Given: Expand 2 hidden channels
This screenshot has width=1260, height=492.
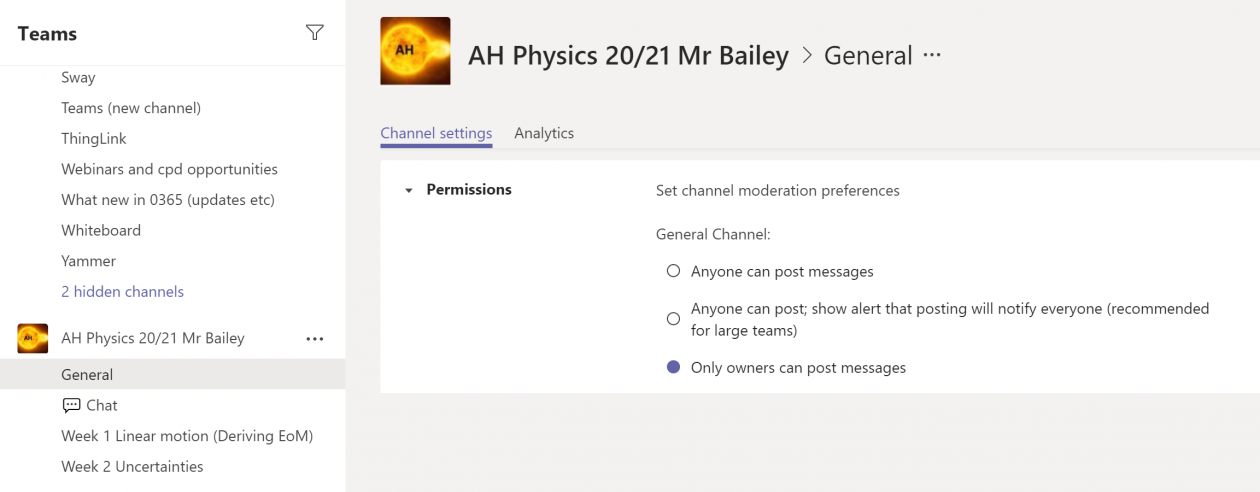Looking at the screenshot, I should pos(122,292).
